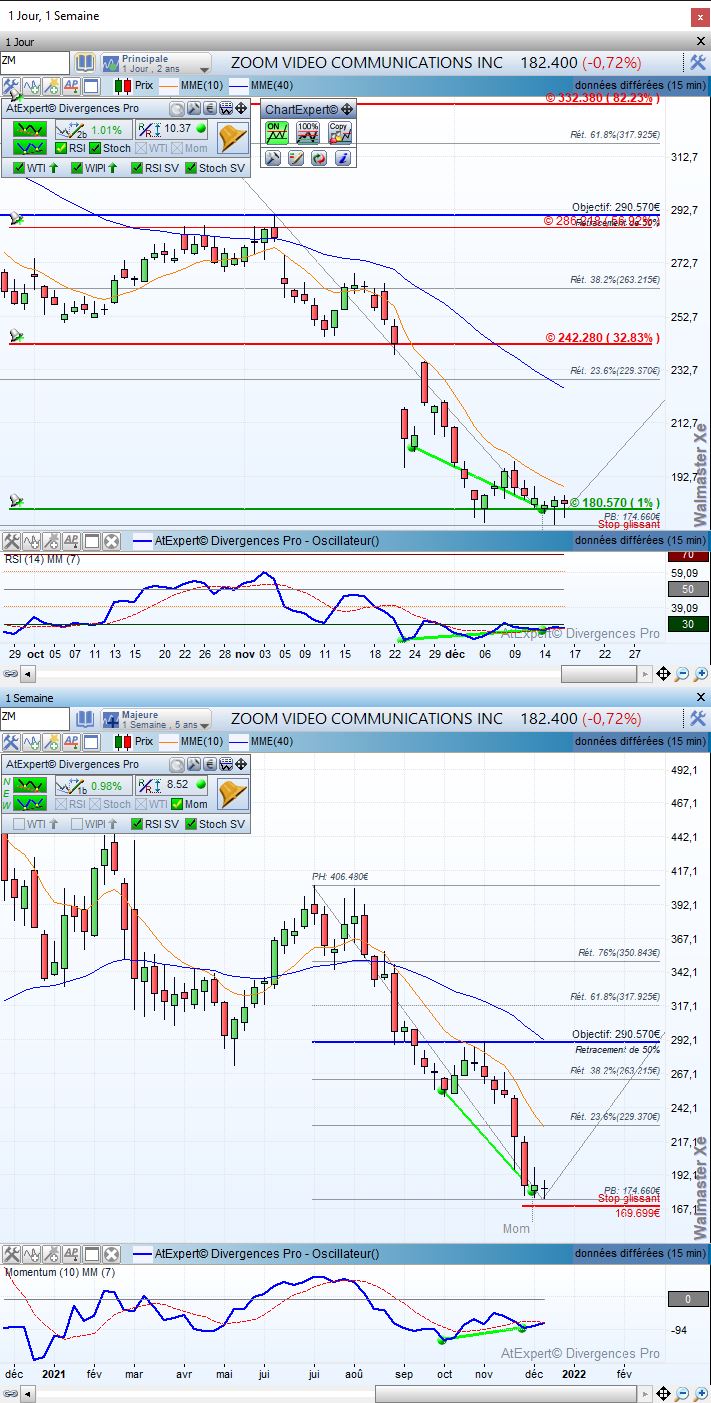Click ChartExpert pencil notes icon
This screenshot has width=711, height=1403.
pos(296,158)
